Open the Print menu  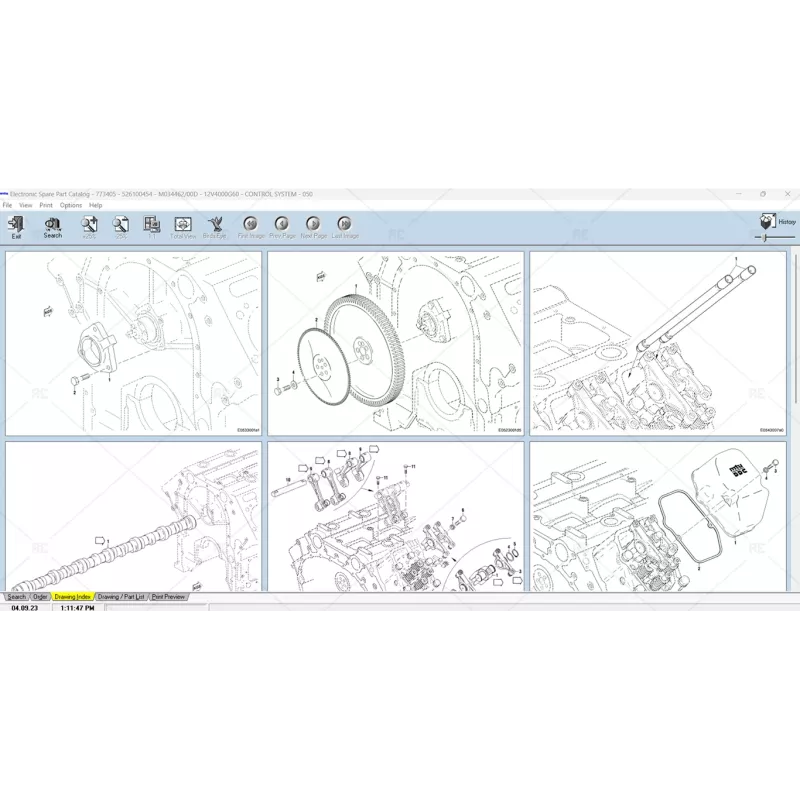click(46, 205)
